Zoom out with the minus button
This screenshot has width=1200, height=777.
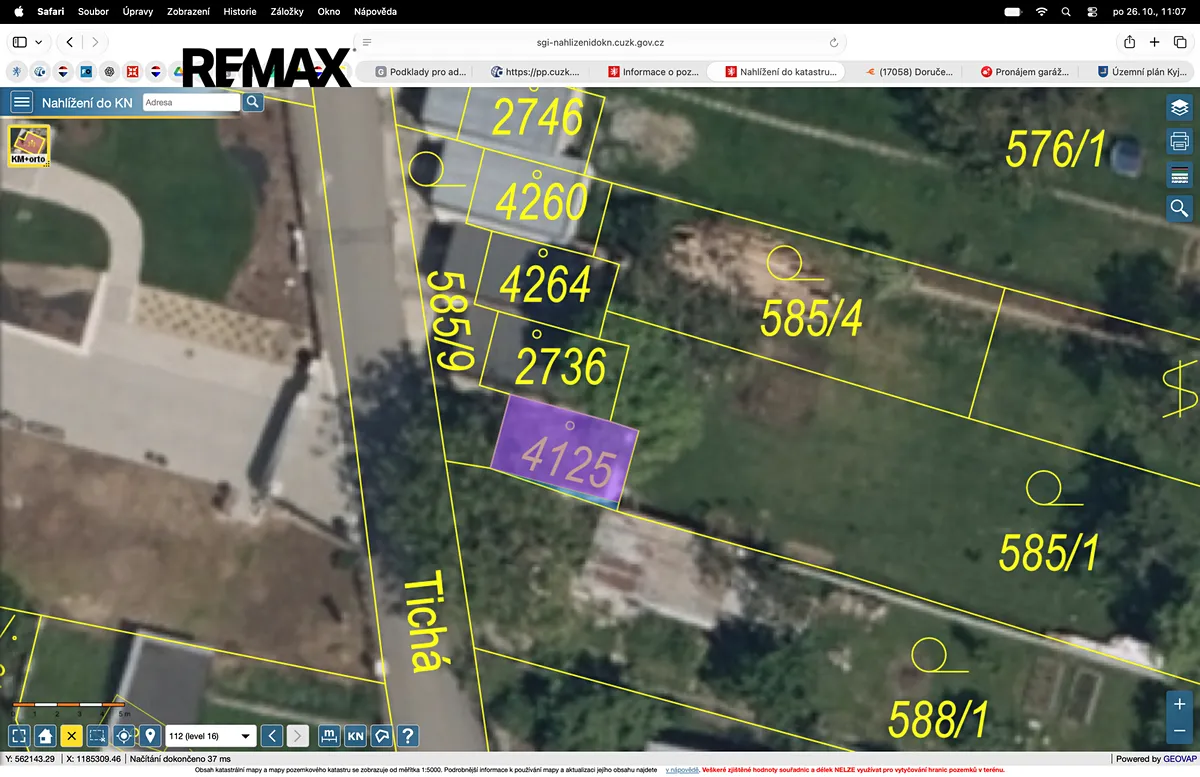point(1179,730)
